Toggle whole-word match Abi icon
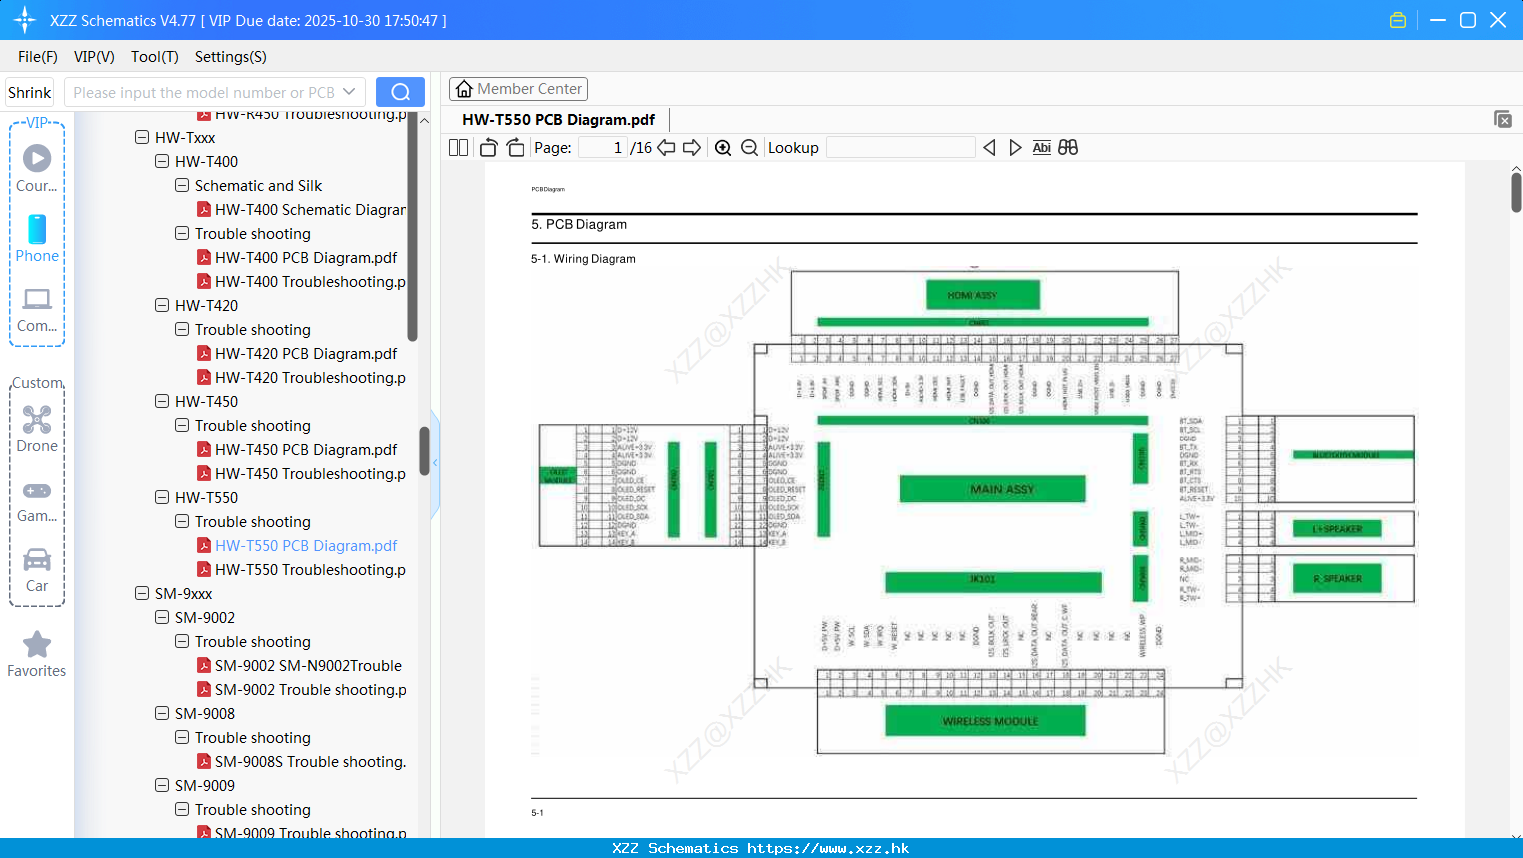 pyautogui.click(x=1041, y=148)
